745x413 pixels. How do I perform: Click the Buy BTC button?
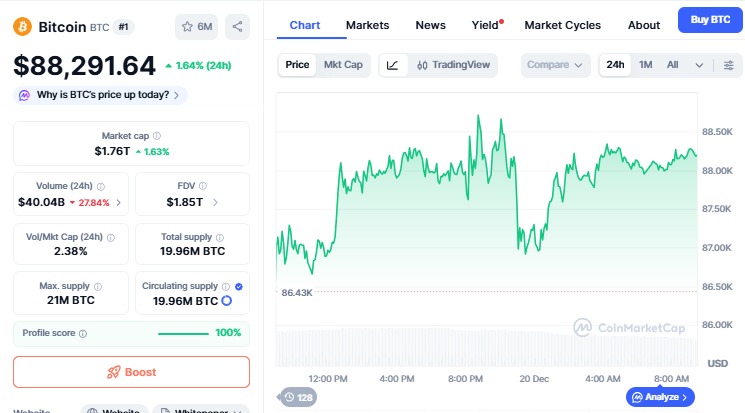point(707,20)
